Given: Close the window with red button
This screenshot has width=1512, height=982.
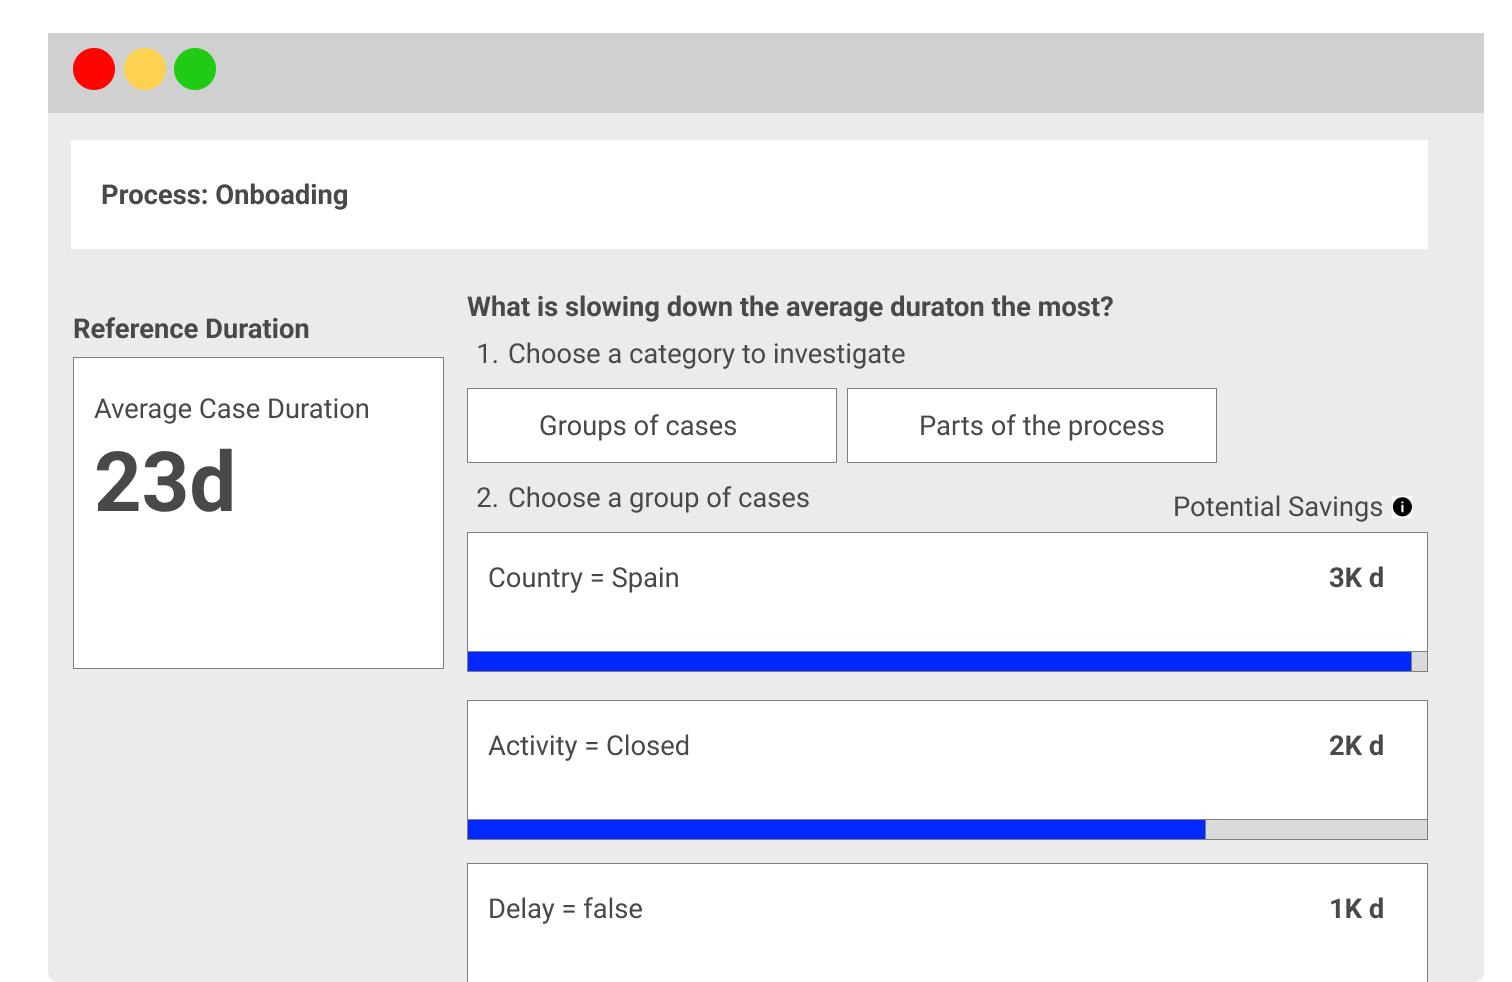Looking at the screenshot, I should [94, 69].
